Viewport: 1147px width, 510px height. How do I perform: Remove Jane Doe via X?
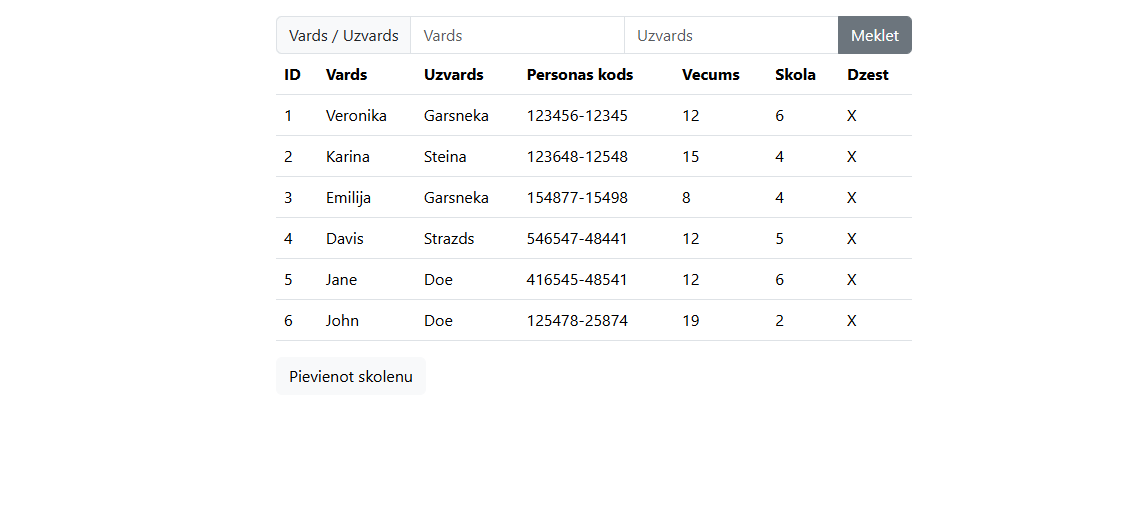[x=851, y=280]
